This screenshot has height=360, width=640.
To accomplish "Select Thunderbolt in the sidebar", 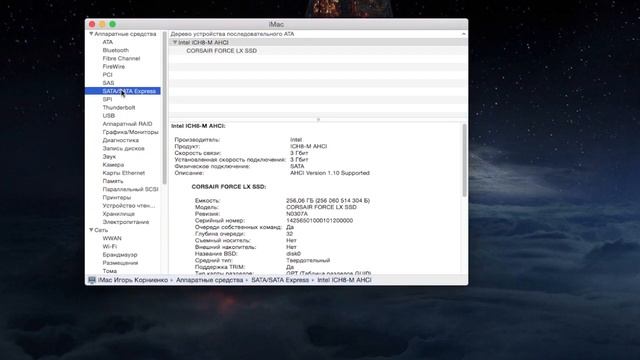I will [119, 107].
